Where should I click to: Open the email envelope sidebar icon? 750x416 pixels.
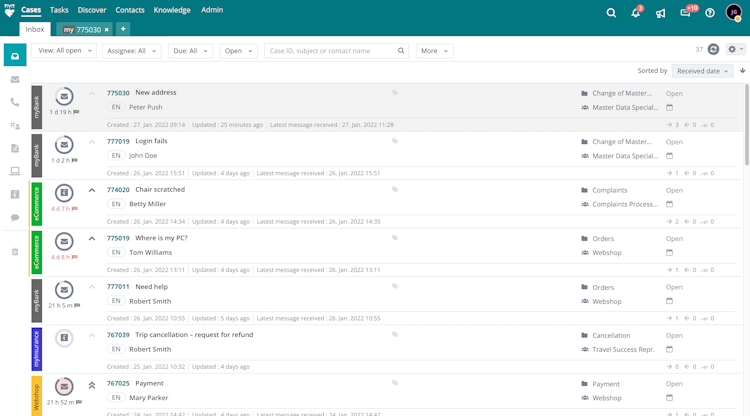pyautogui.click(x=15, y=79)
